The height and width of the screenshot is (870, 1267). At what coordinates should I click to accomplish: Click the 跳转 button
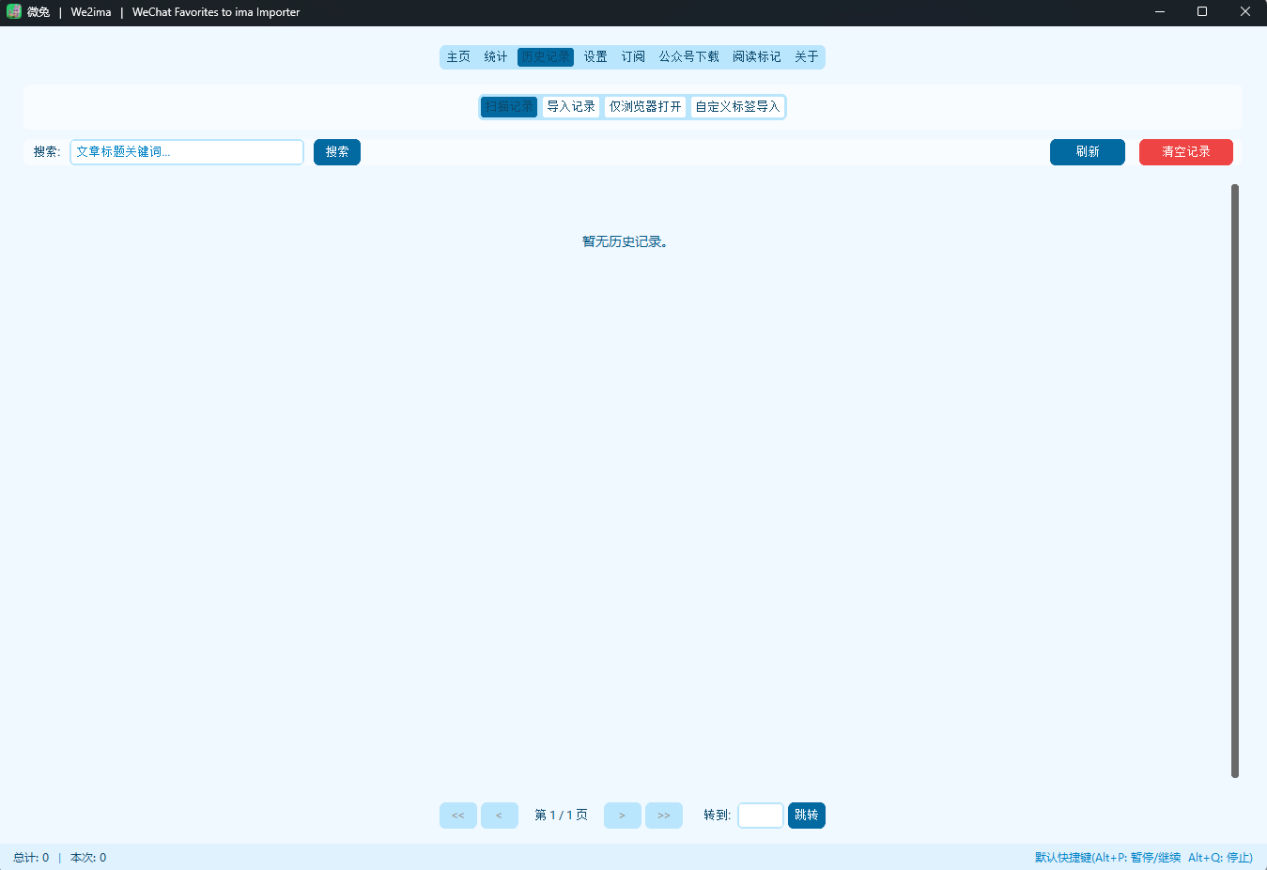806,816
